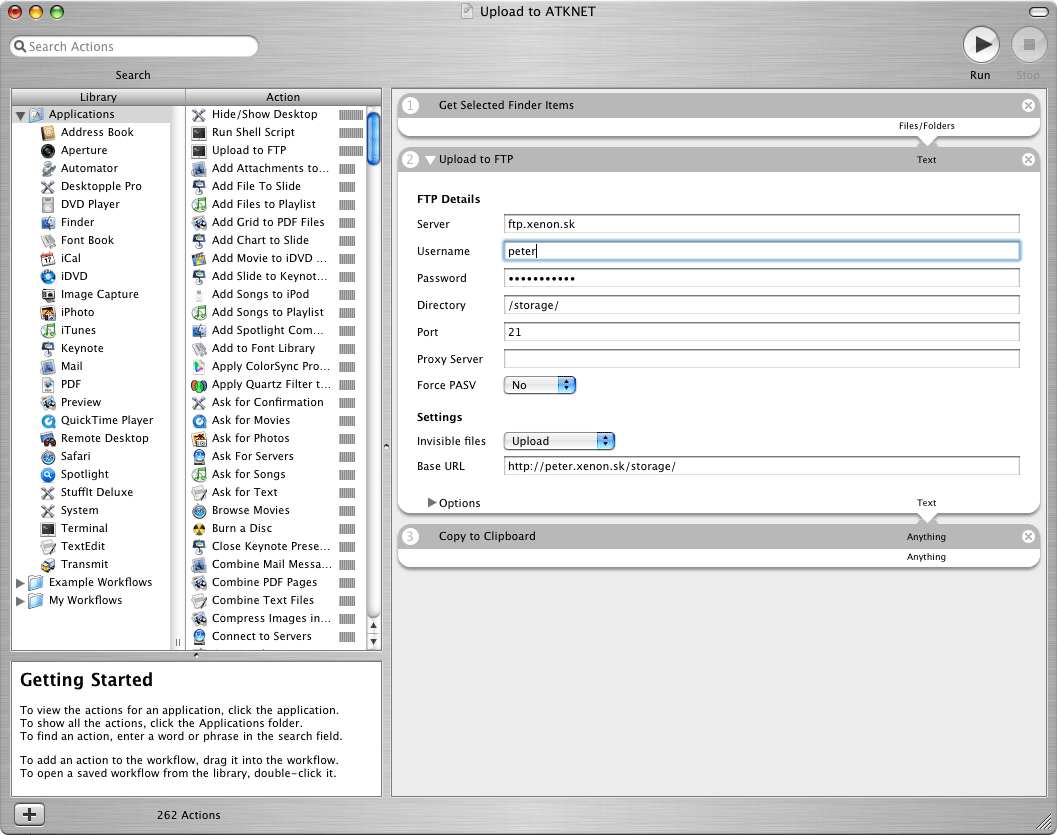Select the Keynote icon
The height and width of the screenshot is (835, 1057).
pos(48,348)
